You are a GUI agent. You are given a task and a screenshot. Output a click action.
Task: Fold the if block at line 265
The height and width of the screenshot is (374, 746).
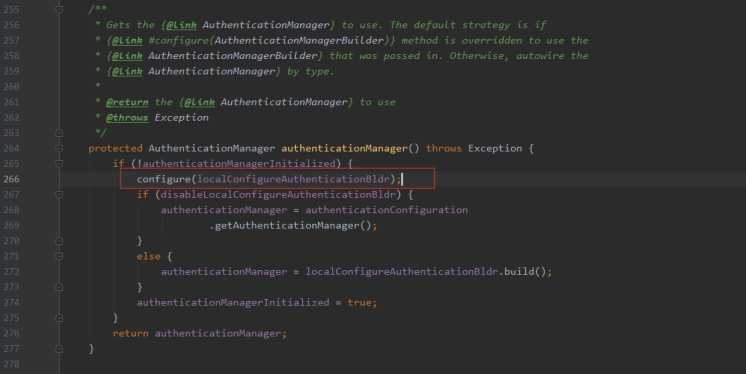(x=59, y=163)
